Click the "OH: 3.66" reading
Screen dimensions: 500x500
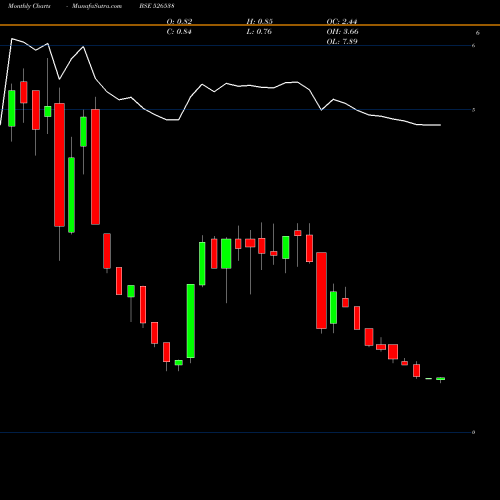point(342,32)
